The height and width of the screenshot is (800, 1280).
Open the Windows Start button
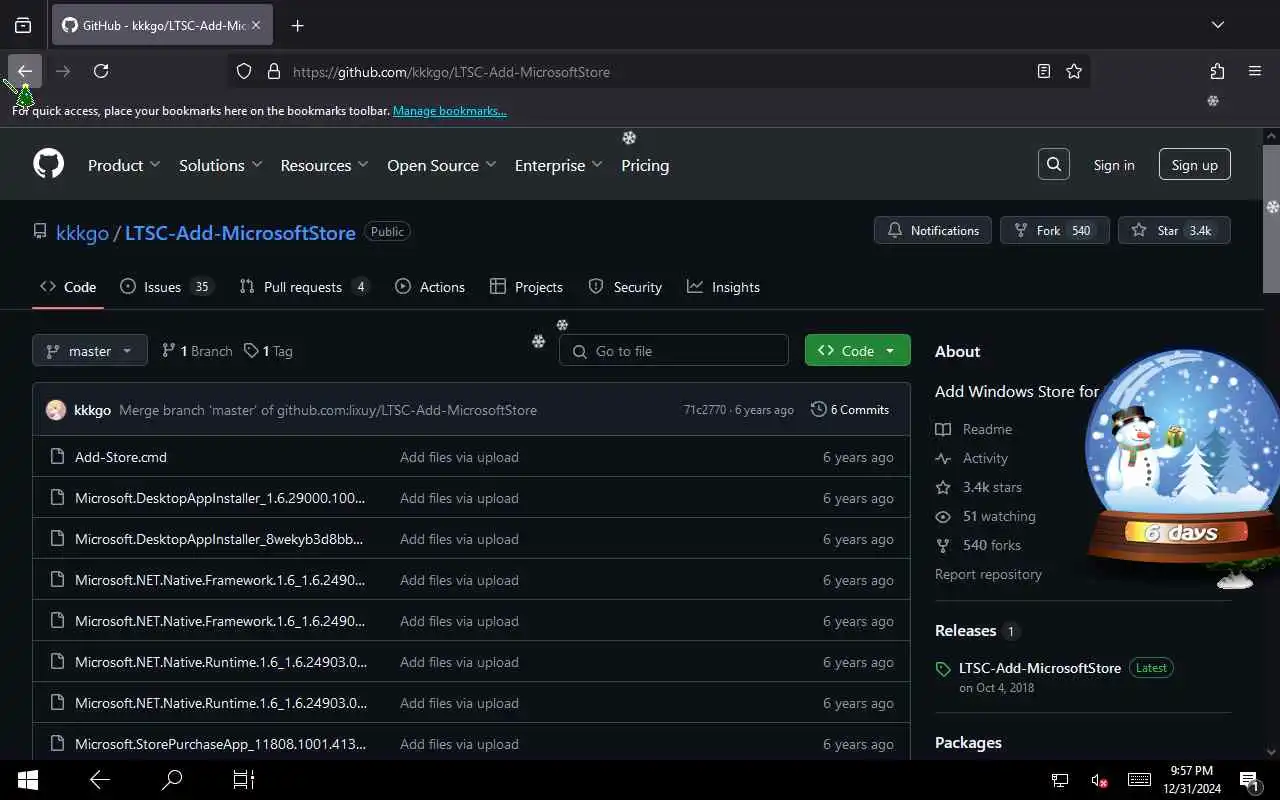[x=27, y=780]
